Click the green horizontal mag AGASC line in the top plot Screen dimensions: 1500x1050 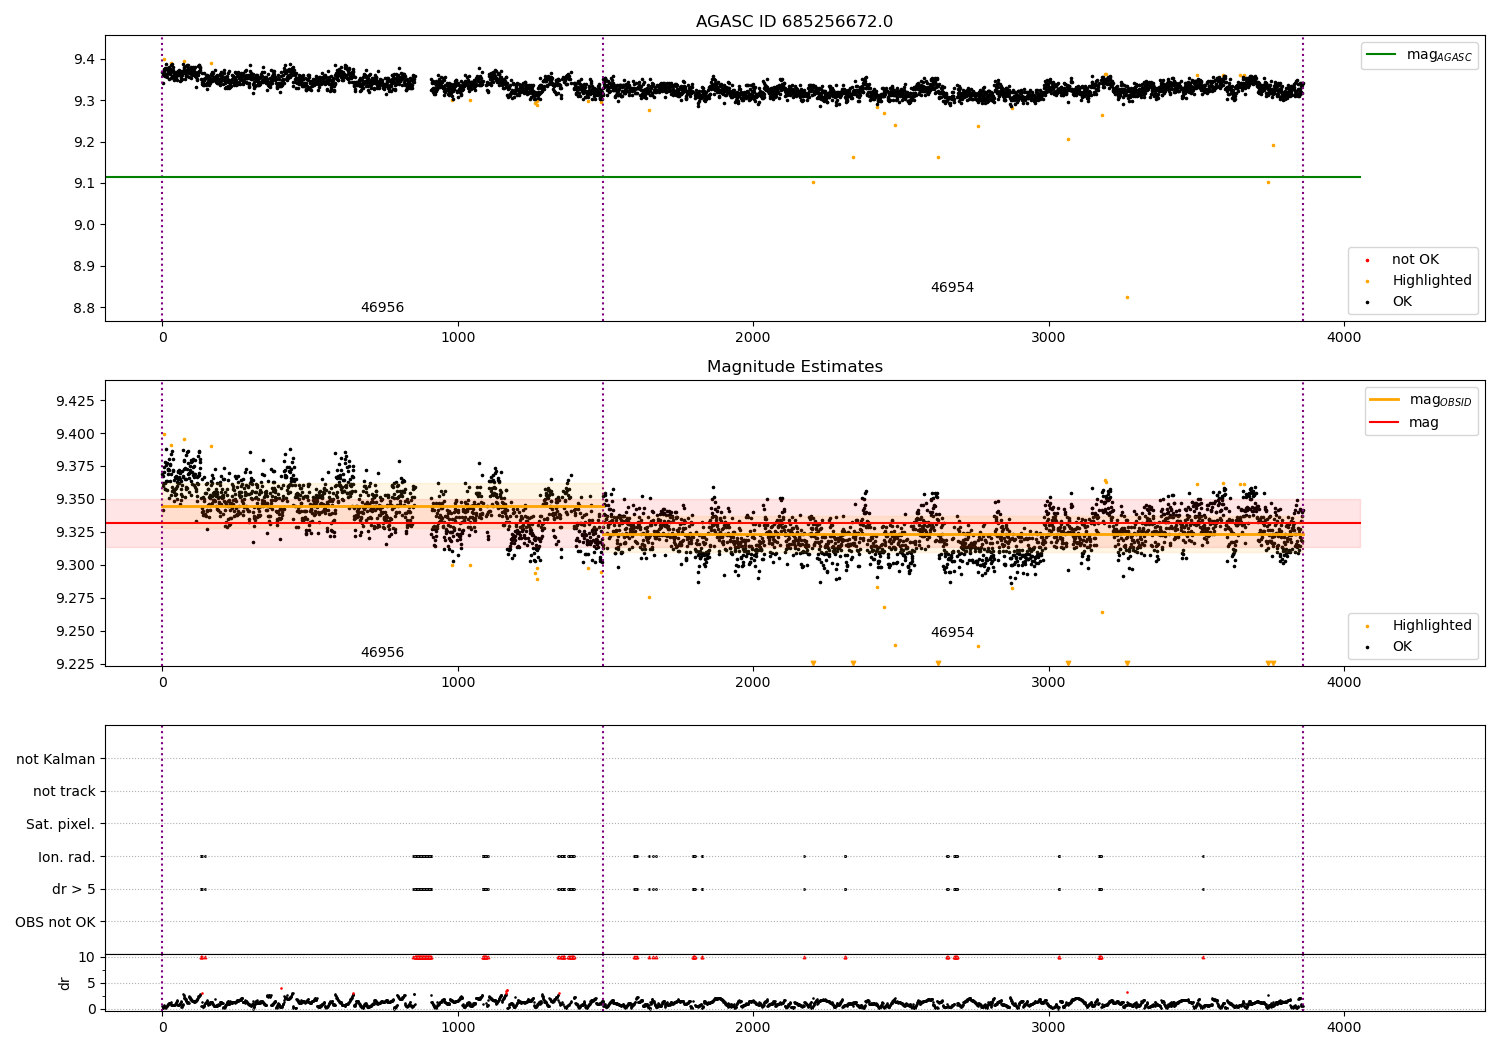point(733,177)
